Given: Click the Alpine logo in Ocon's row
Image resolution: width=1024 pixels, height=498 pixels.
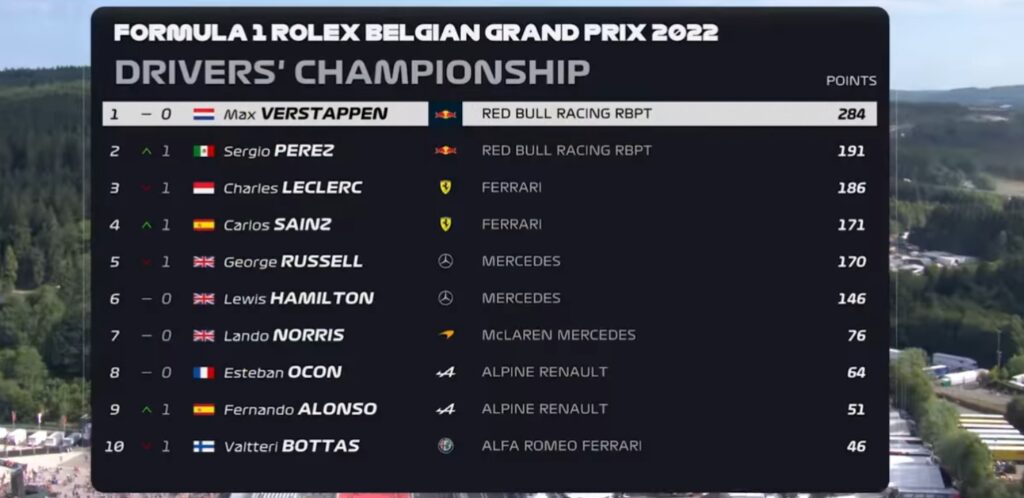Looking at the screenshot, I should tap(445, 372).
